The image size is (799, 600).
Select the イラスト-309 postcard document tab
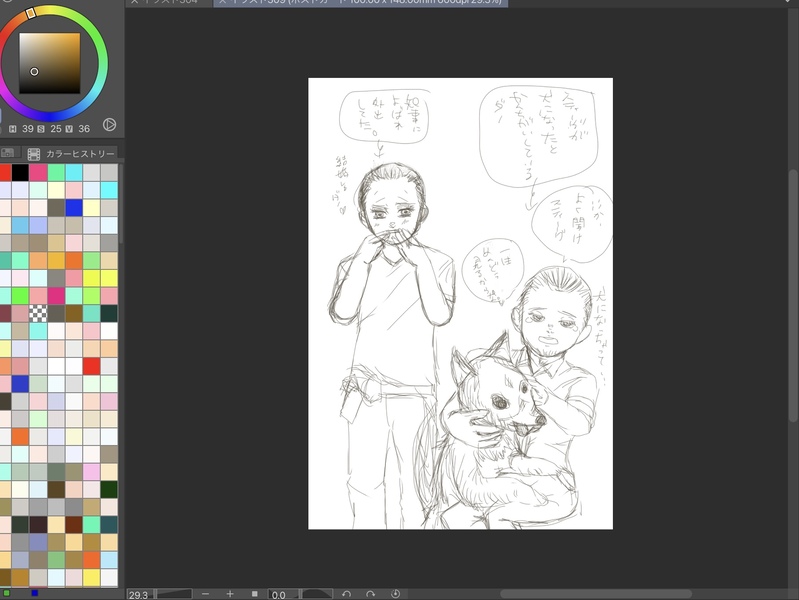[x=361, y=3]
